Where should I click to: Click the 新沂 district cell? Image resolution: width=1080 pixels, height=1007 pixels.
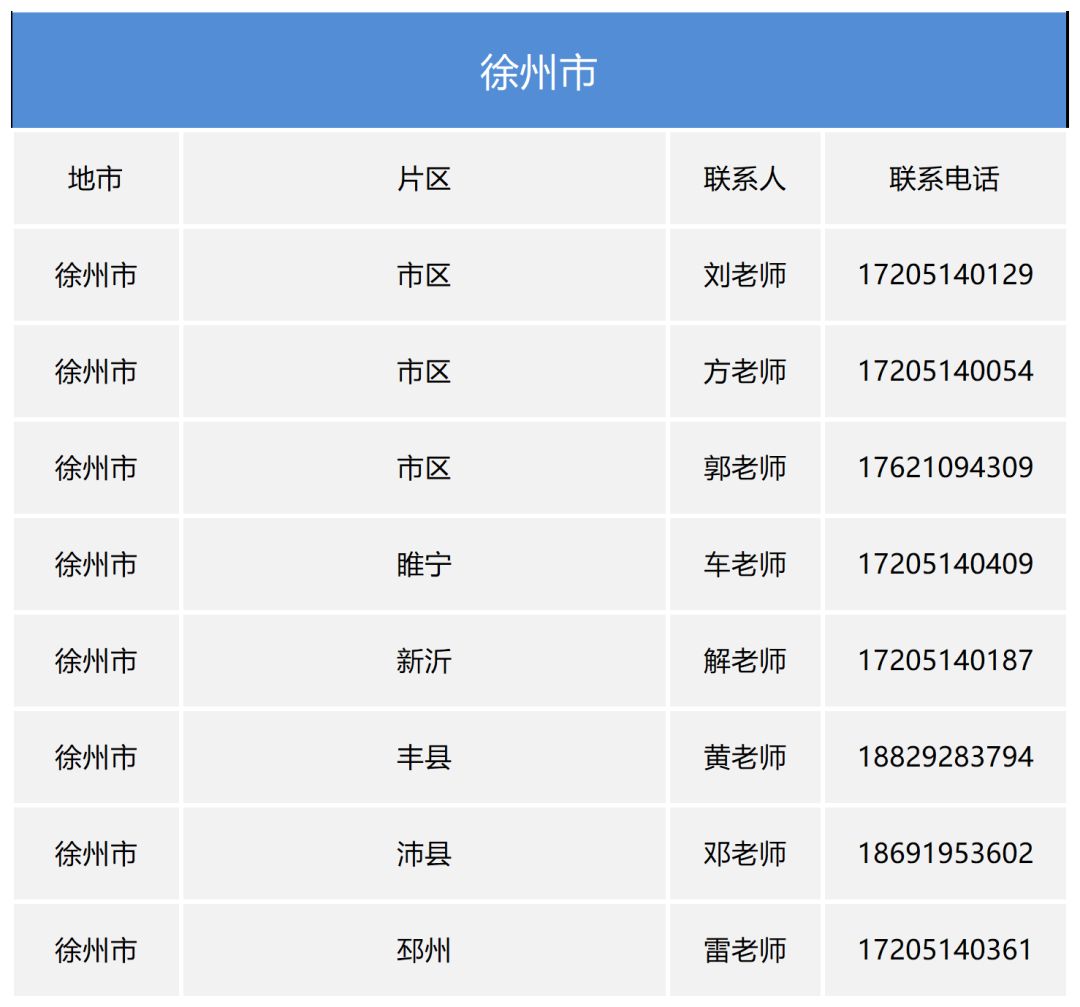pos(422,660)
